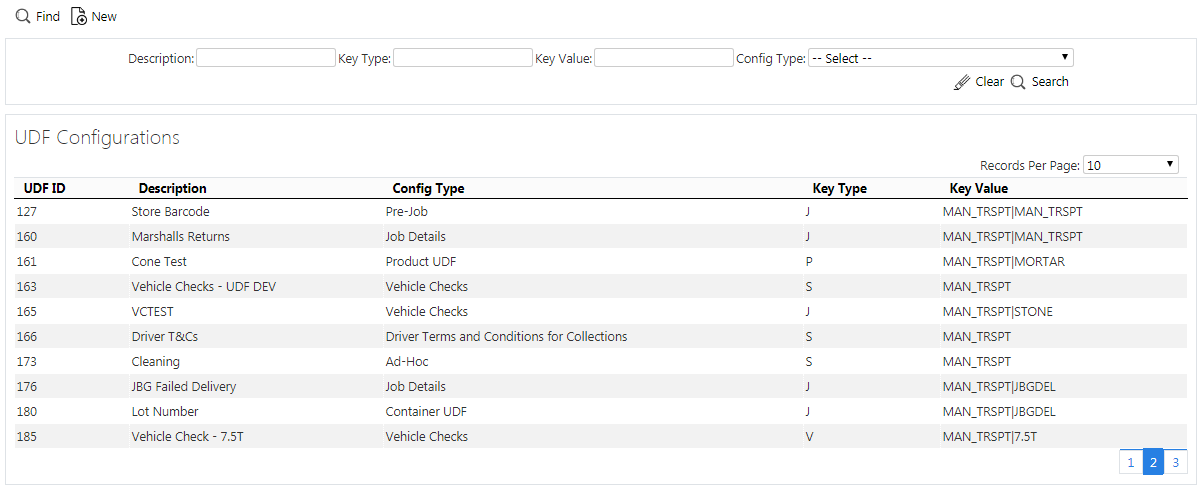
Task: Click the Search magnifier icon
Action: click(1019, 82)
